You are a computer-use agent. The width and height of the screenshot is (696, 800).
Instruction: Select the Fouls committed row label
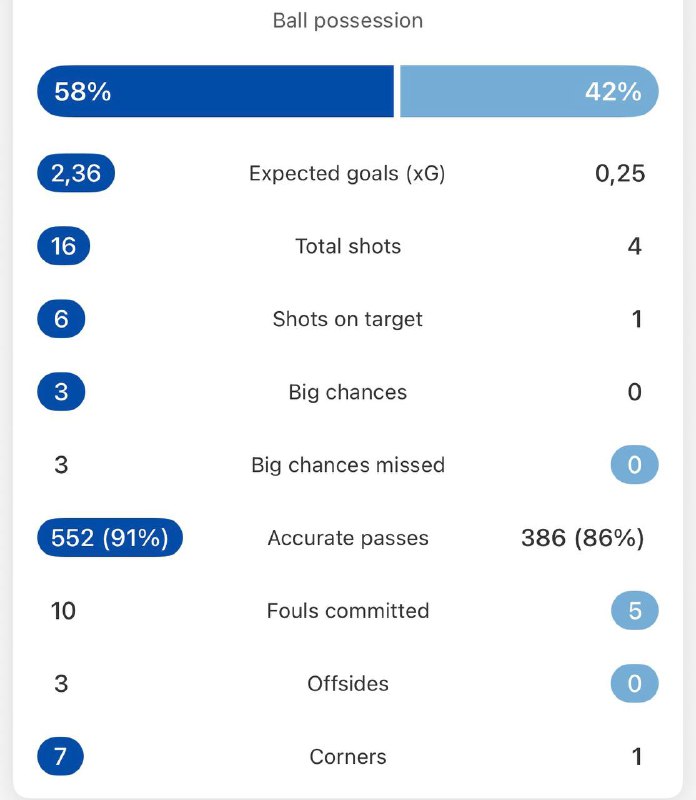[347, 610]
